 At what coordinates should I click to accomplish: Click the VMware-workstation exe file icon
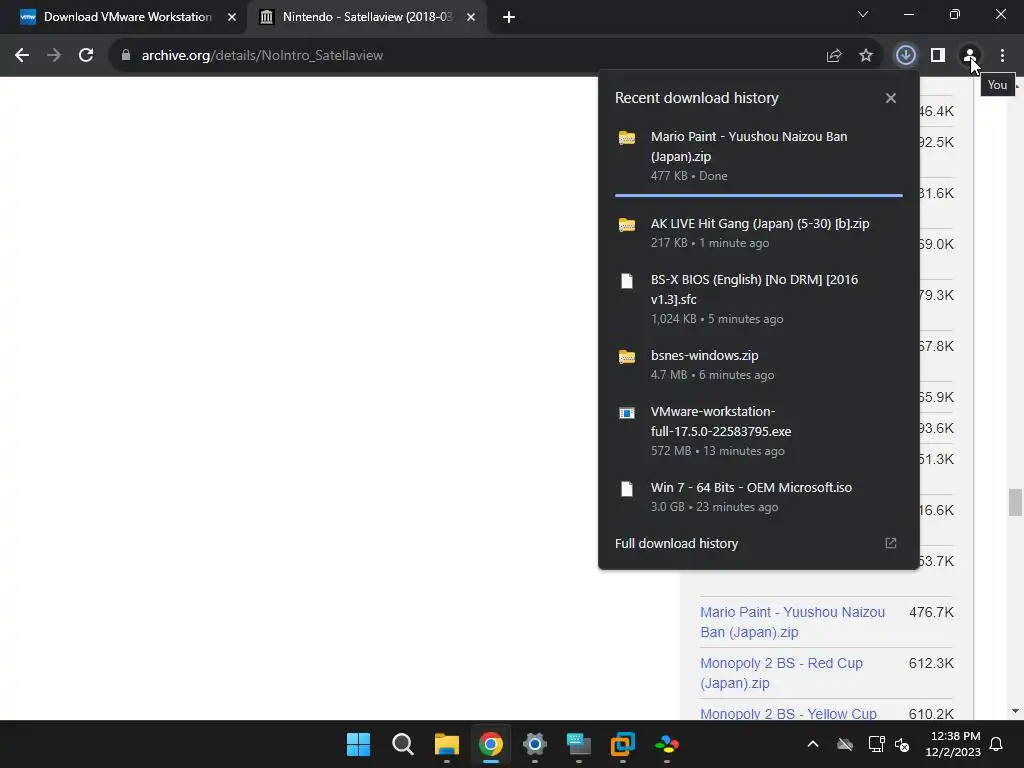[x=627, y=413]
